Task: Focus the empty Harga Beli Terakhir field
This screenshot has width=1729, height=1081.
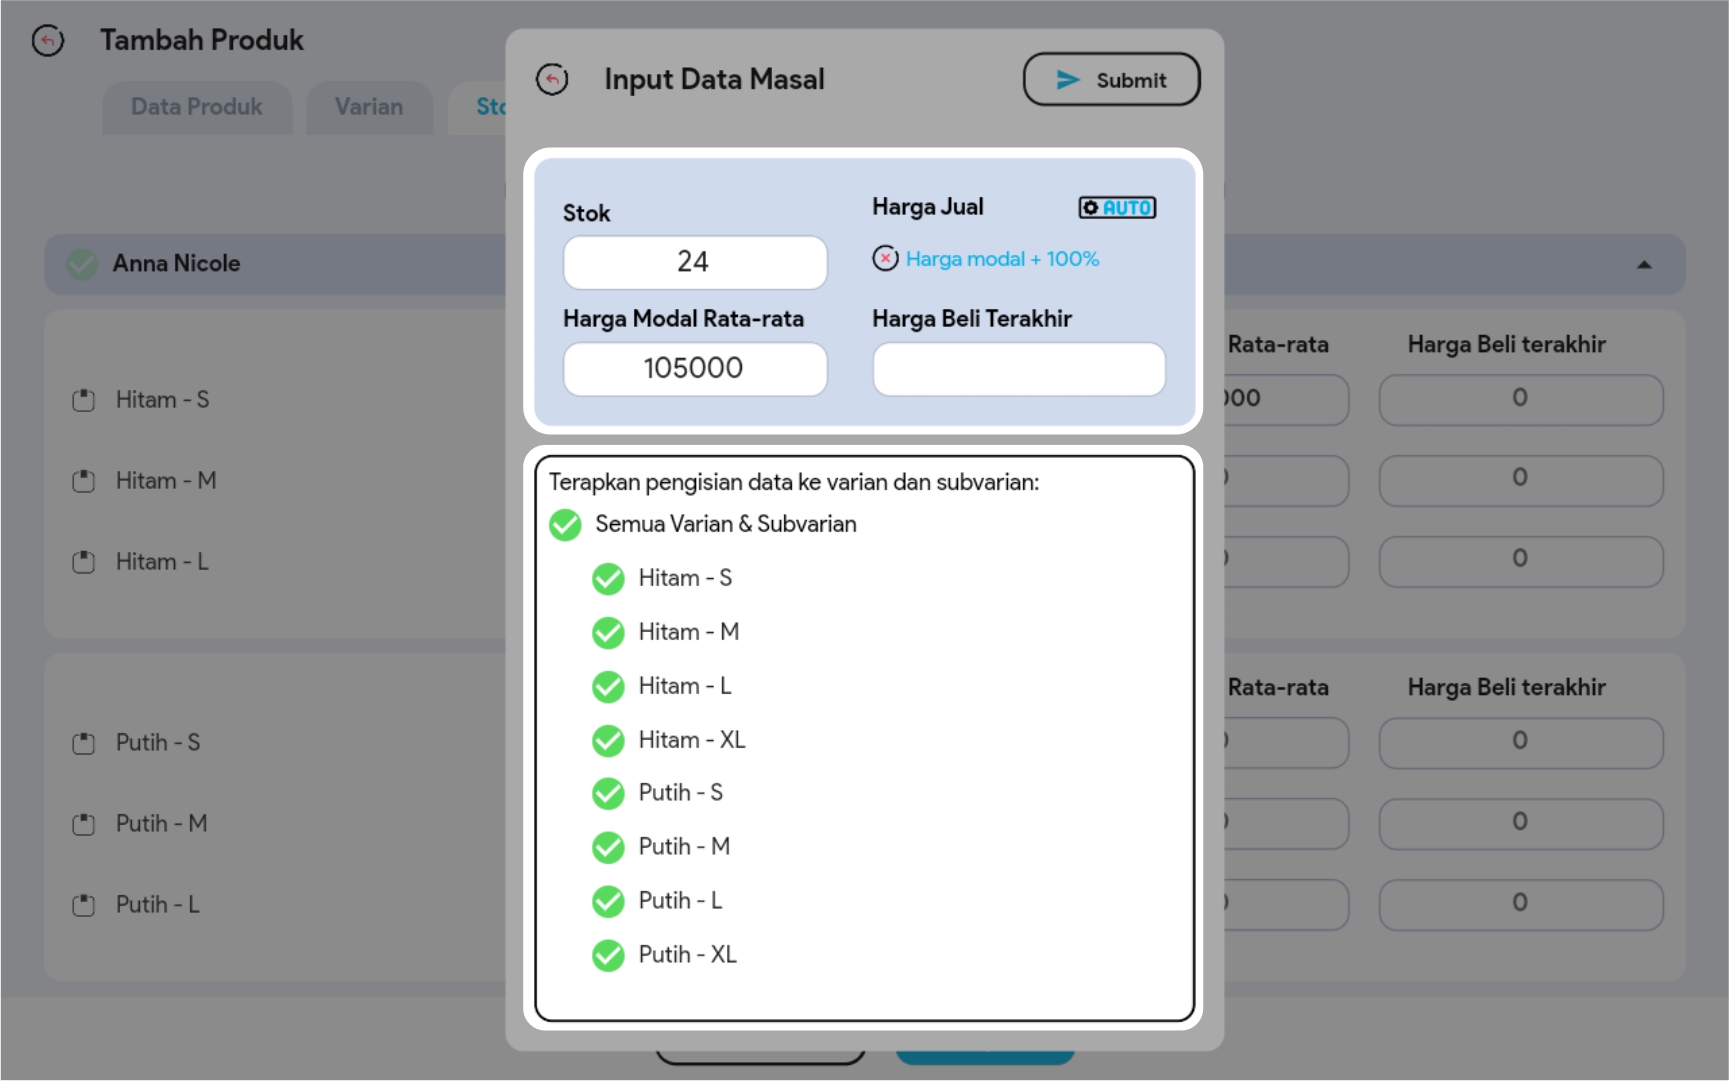Action: coord(1018,369)
